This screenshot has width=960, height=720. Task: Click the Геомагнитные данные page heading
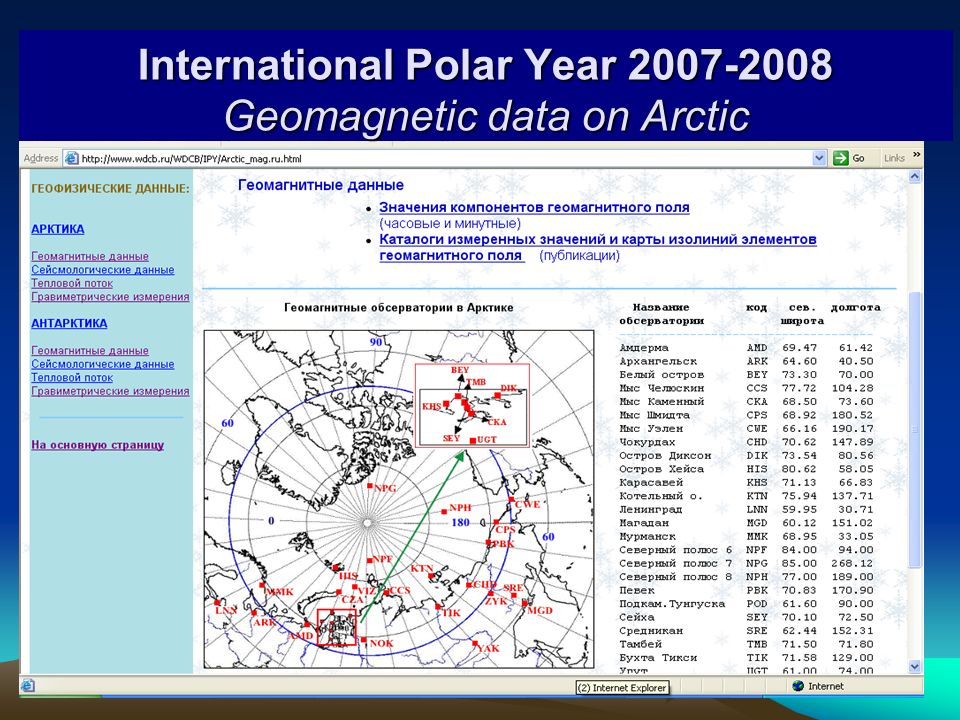point(321,185)
